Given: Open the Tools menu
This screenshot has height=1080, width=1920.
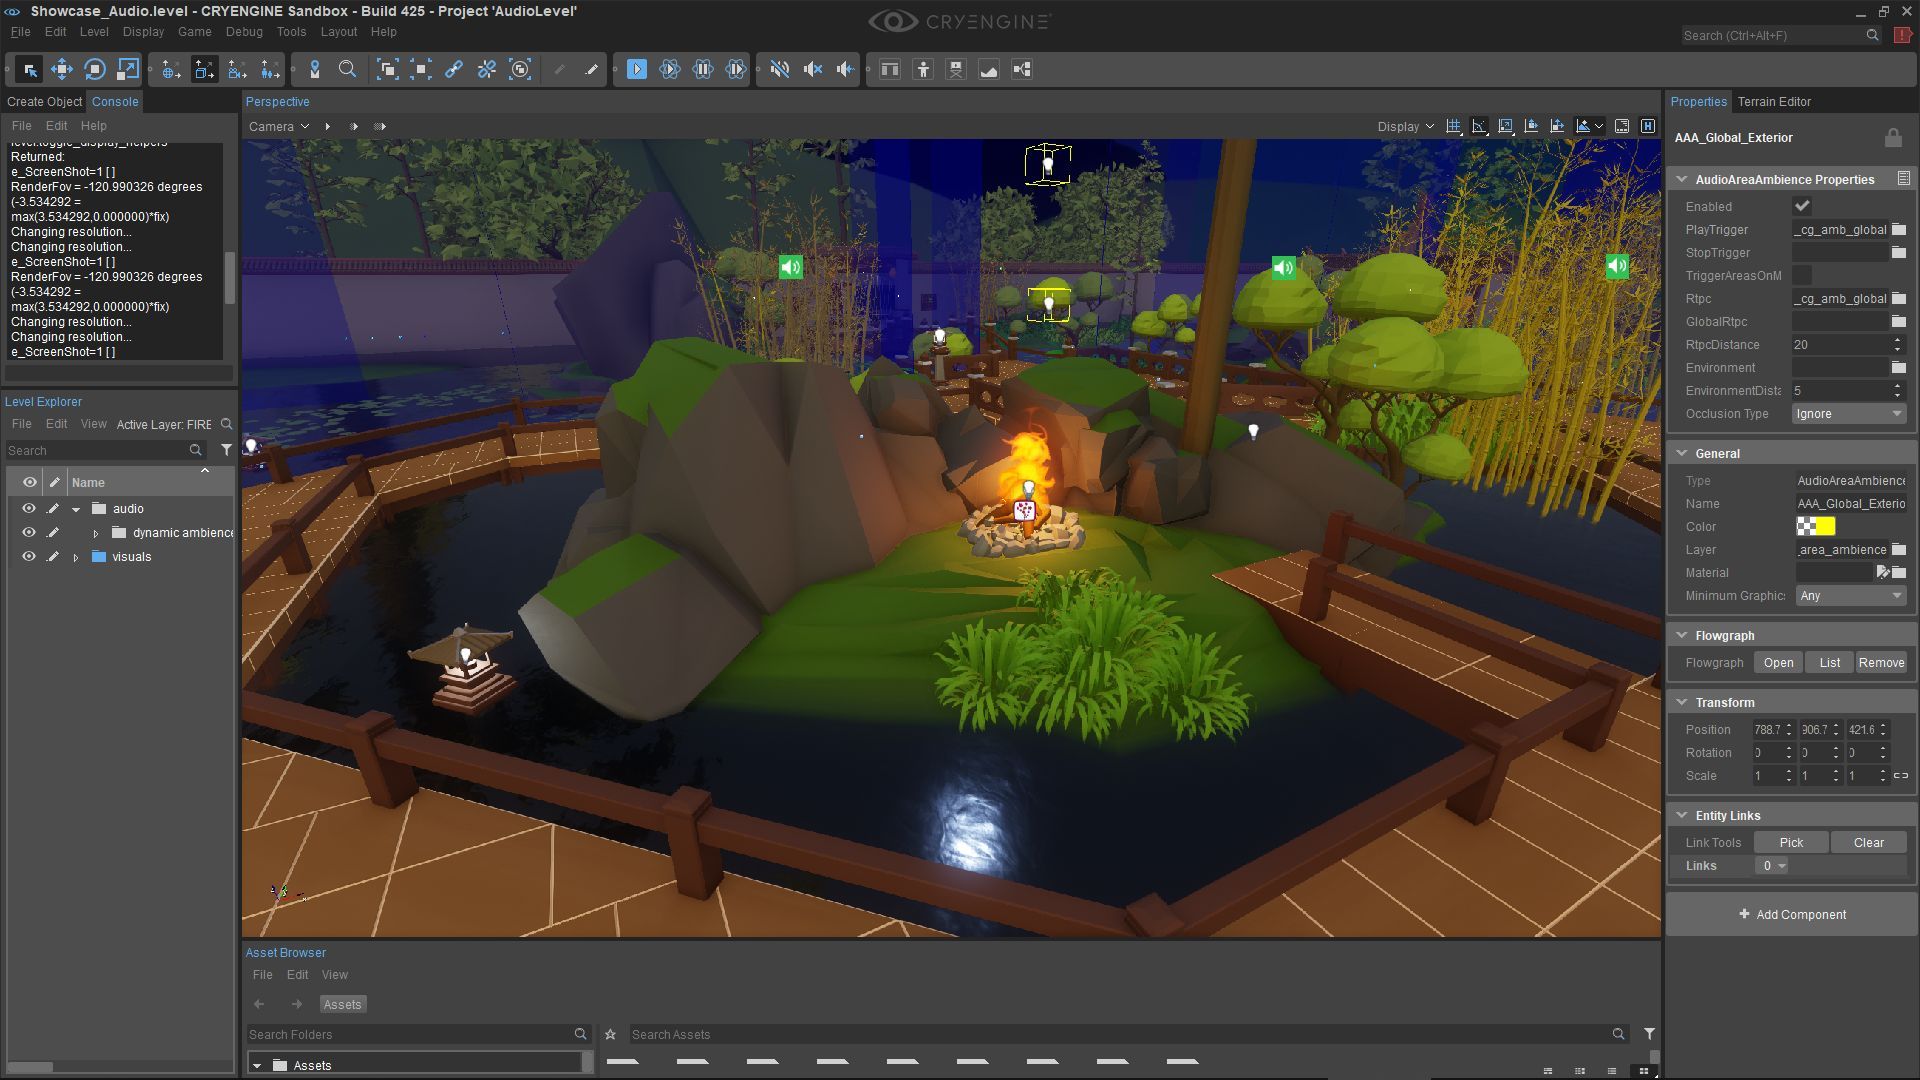Looking at the screenshot, I should click(291, 32).
